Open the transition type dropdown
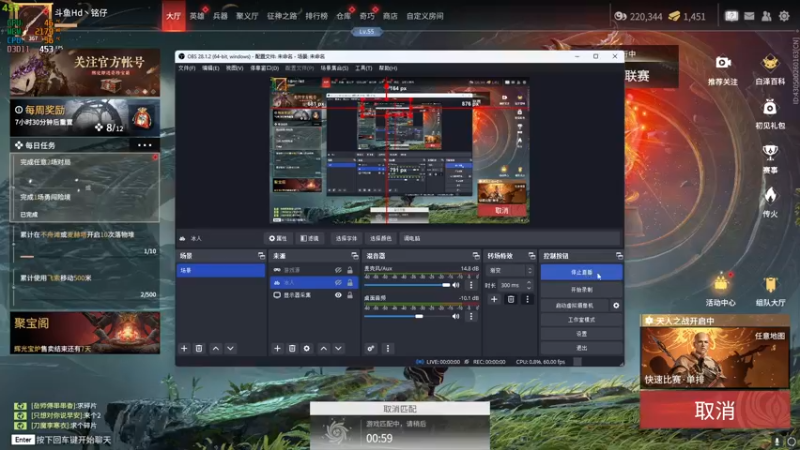 click(511, 270)
